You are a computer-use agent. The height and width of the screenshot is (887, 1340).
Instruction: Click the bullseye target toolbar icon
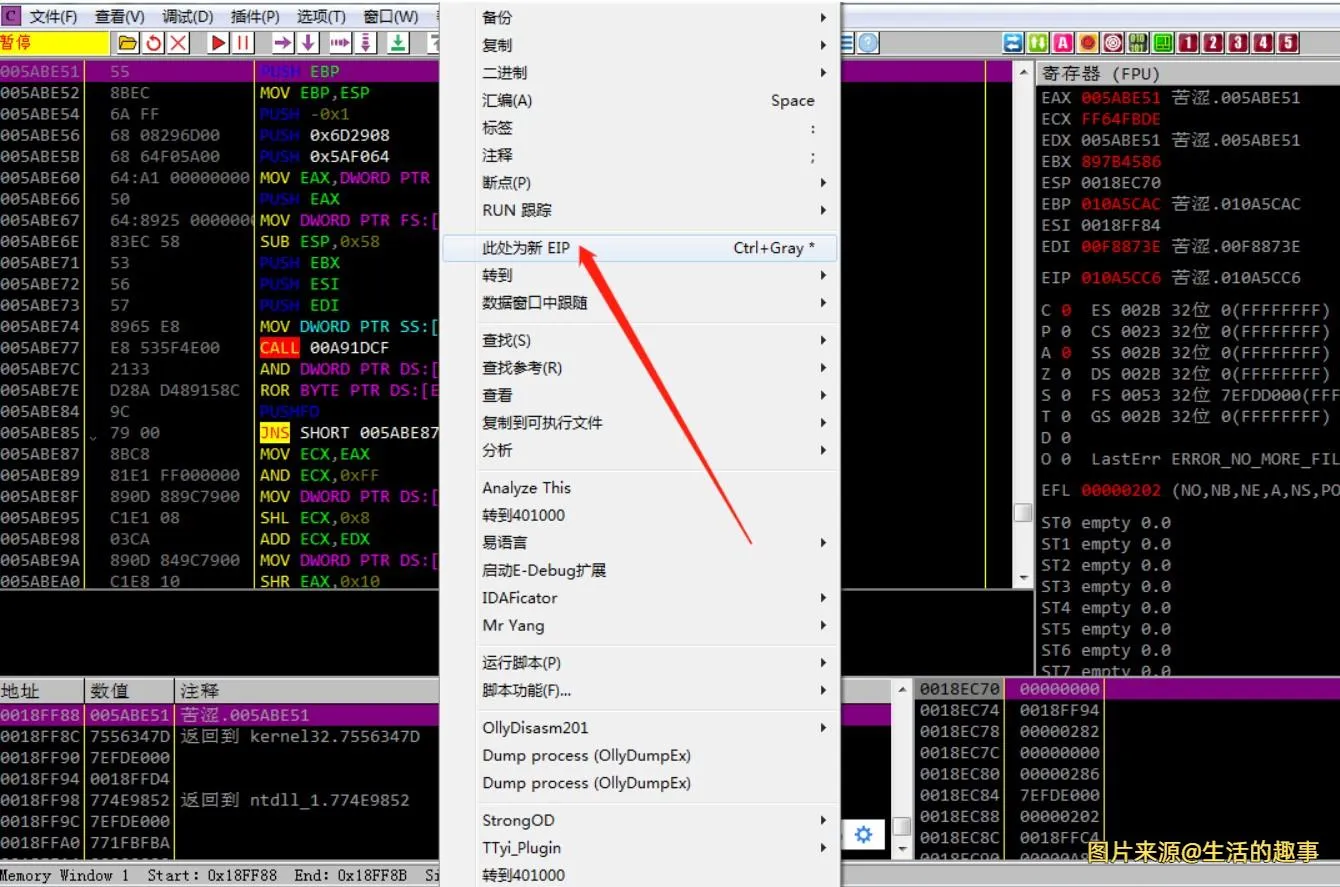[x=1114, y=42]
